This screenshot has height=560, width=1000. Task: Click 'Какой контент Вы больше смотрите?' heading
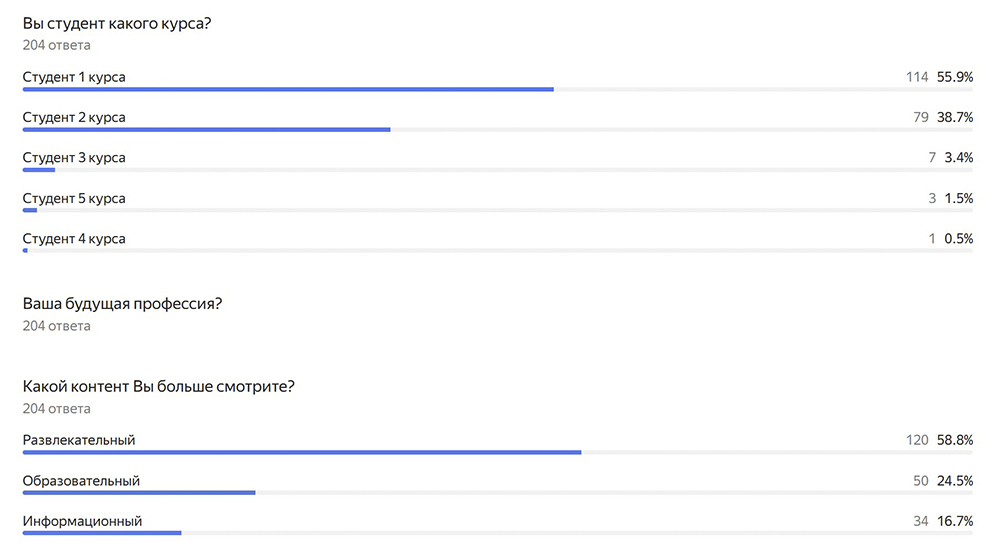click(x=158, y=386)
